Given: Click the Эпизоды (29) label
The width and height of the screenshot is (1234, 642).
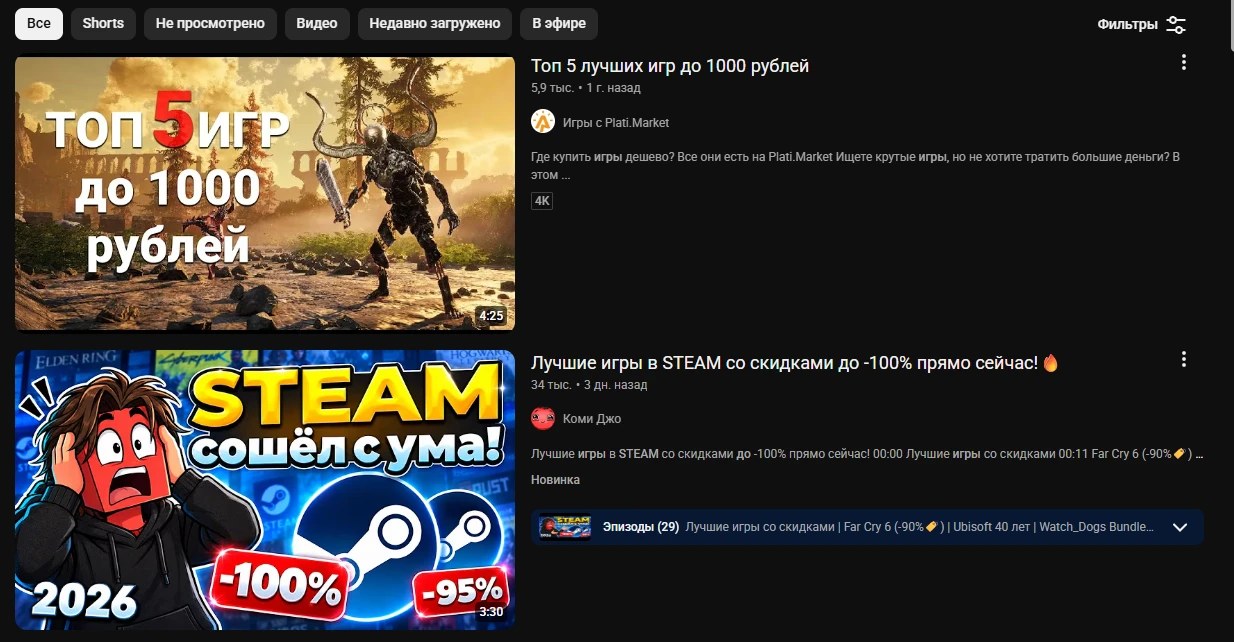Looking at the screenshot, I should 641,527.
